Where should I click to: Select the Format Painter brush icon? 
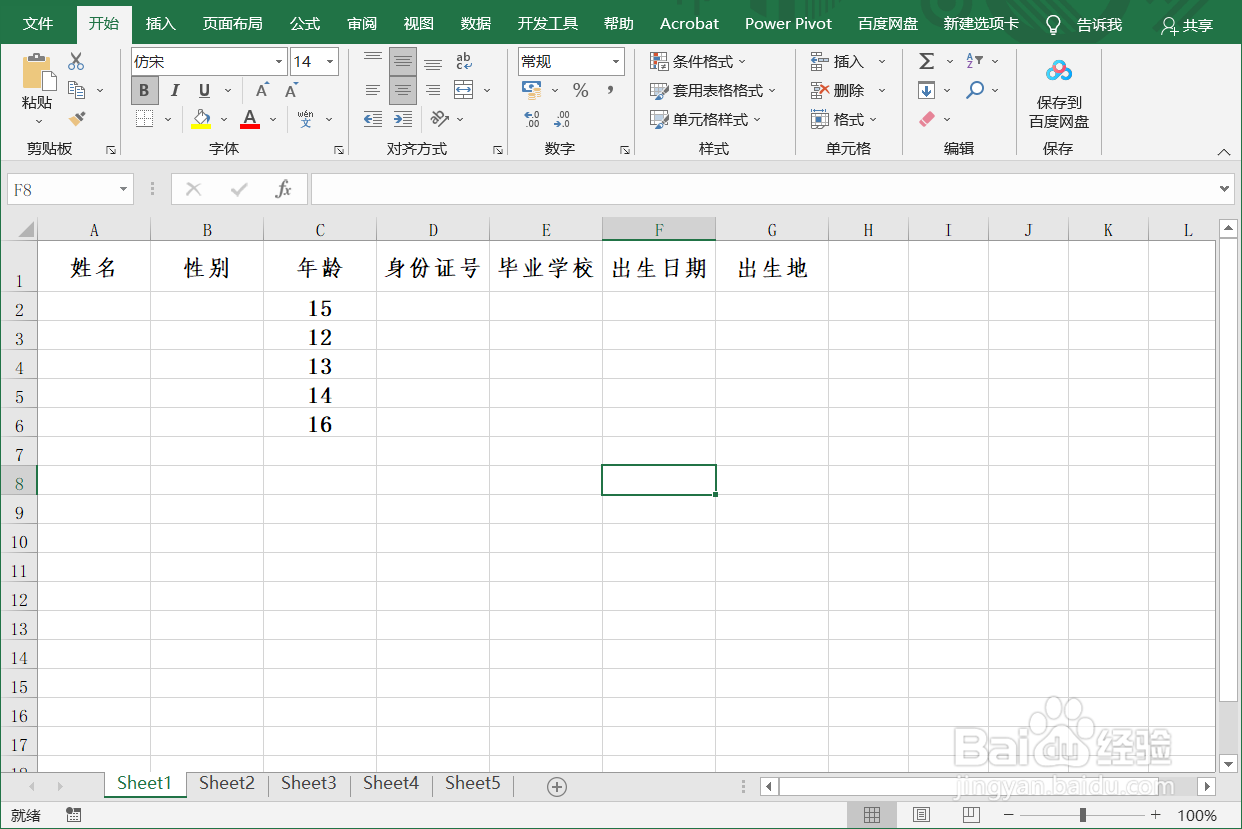(76, 119)
